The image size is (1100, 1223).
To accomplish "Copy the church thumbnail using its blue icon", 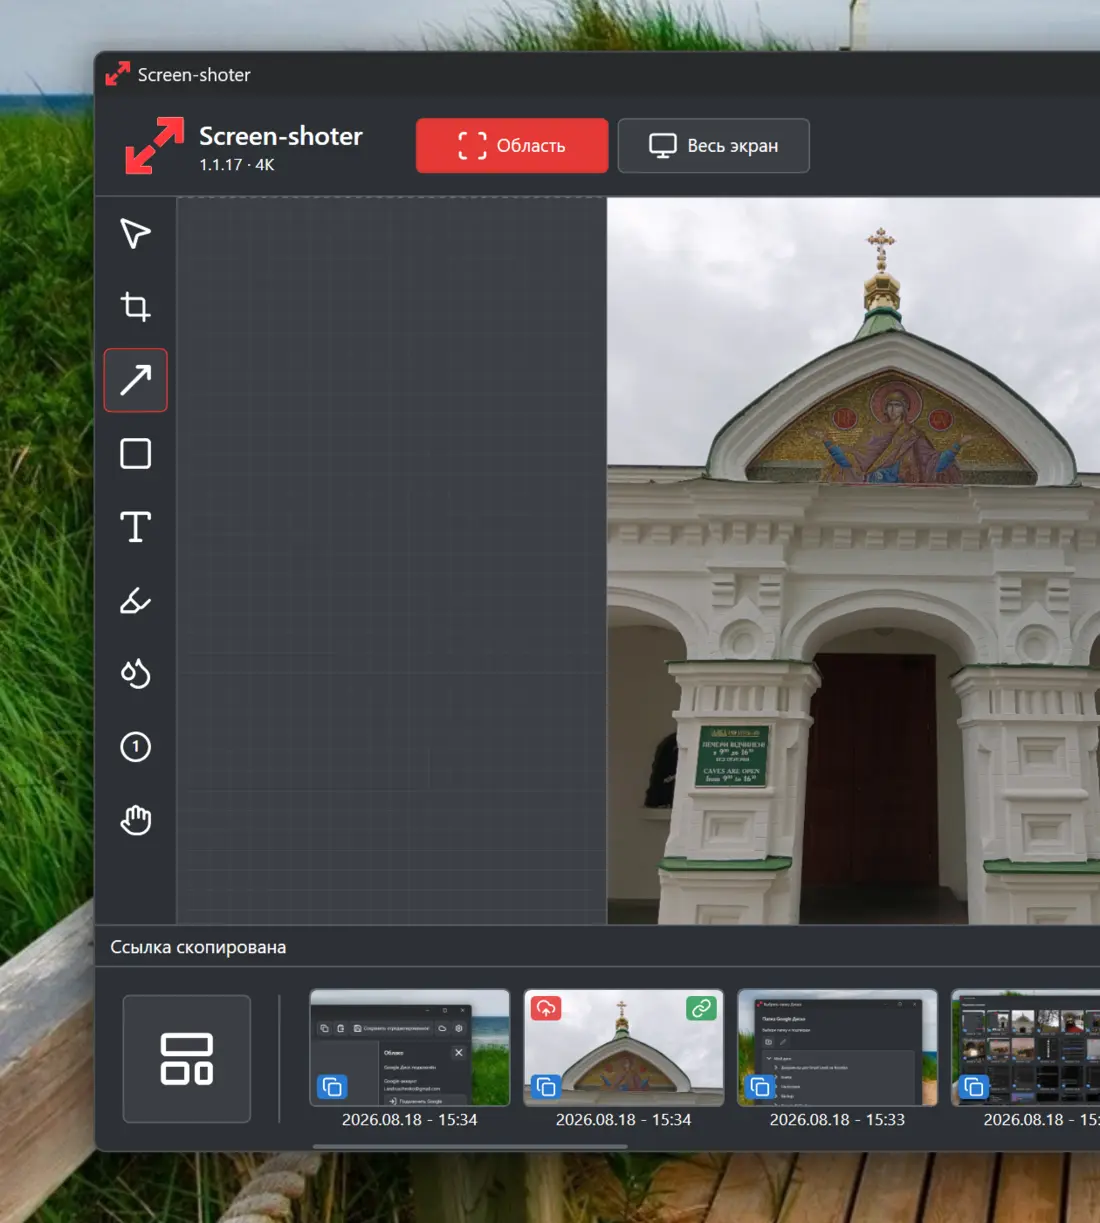I will [x=546, y=1086].
